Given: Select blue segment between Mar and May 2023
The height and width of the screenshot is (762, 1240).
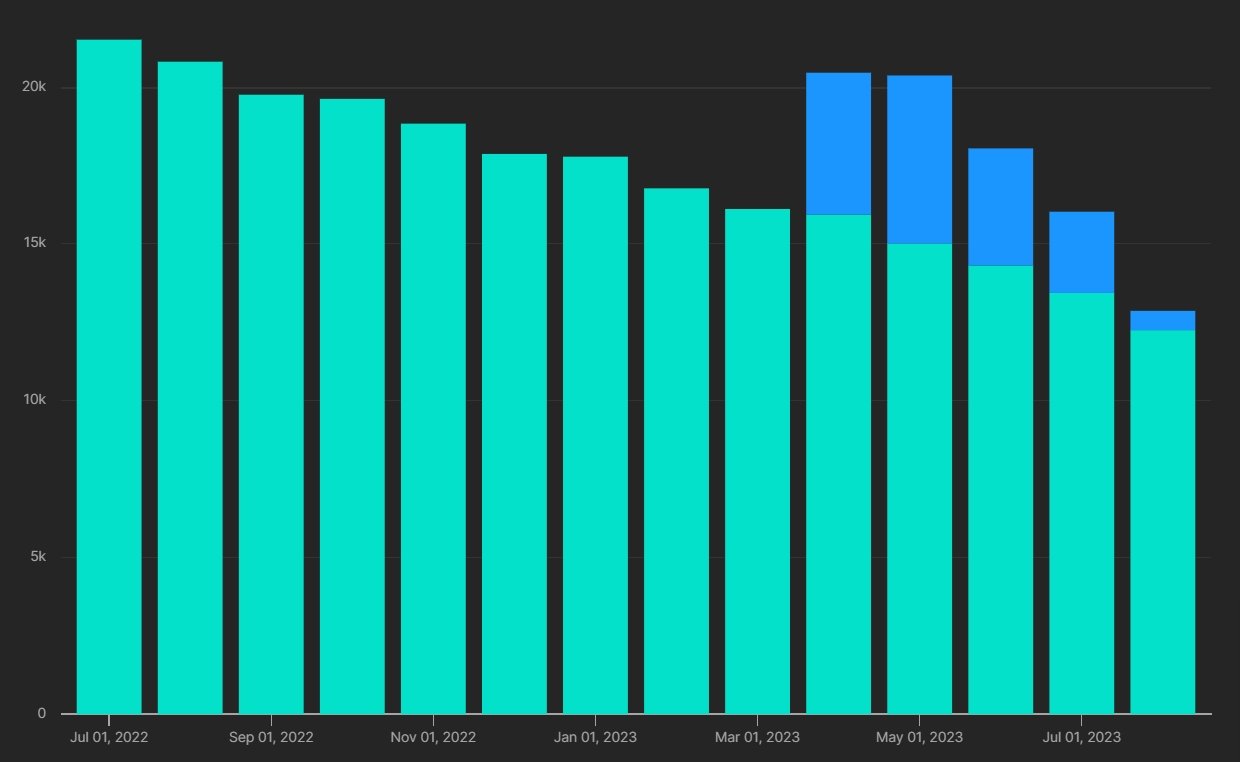Looking at the screenshot, I should coord(838,144).
